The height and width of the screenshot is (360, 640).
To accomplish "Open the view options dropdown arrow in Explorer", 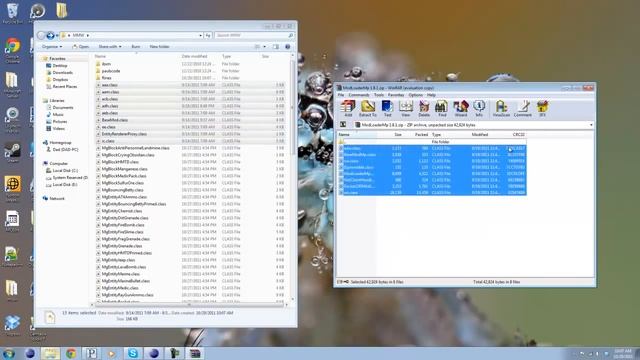I will click(x=264, y=47).
